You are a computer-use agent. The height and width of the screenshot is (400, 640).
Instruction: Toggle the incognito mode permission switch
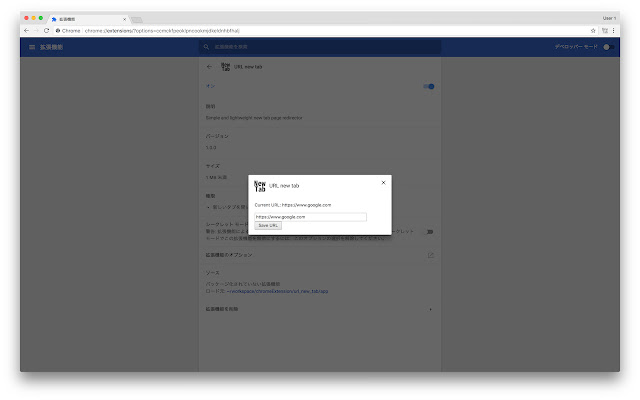(429, 232)
